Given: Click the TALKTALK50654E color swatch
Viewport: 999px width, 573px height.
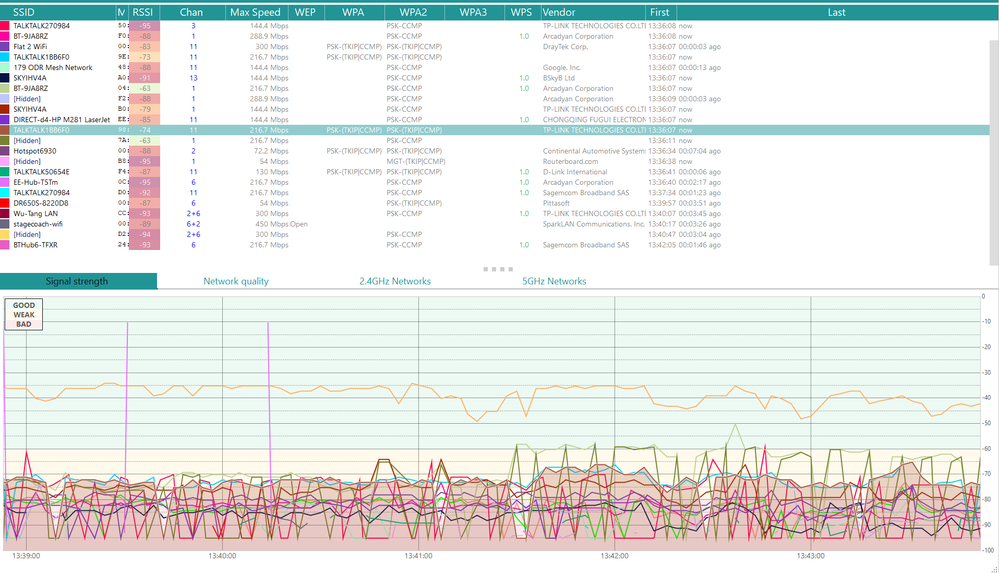Looking at the screenshot, I should tap(4, 172).
